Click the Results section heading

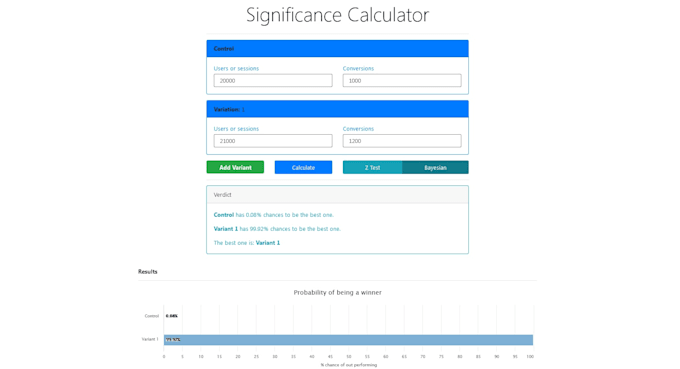coord(147,271)
